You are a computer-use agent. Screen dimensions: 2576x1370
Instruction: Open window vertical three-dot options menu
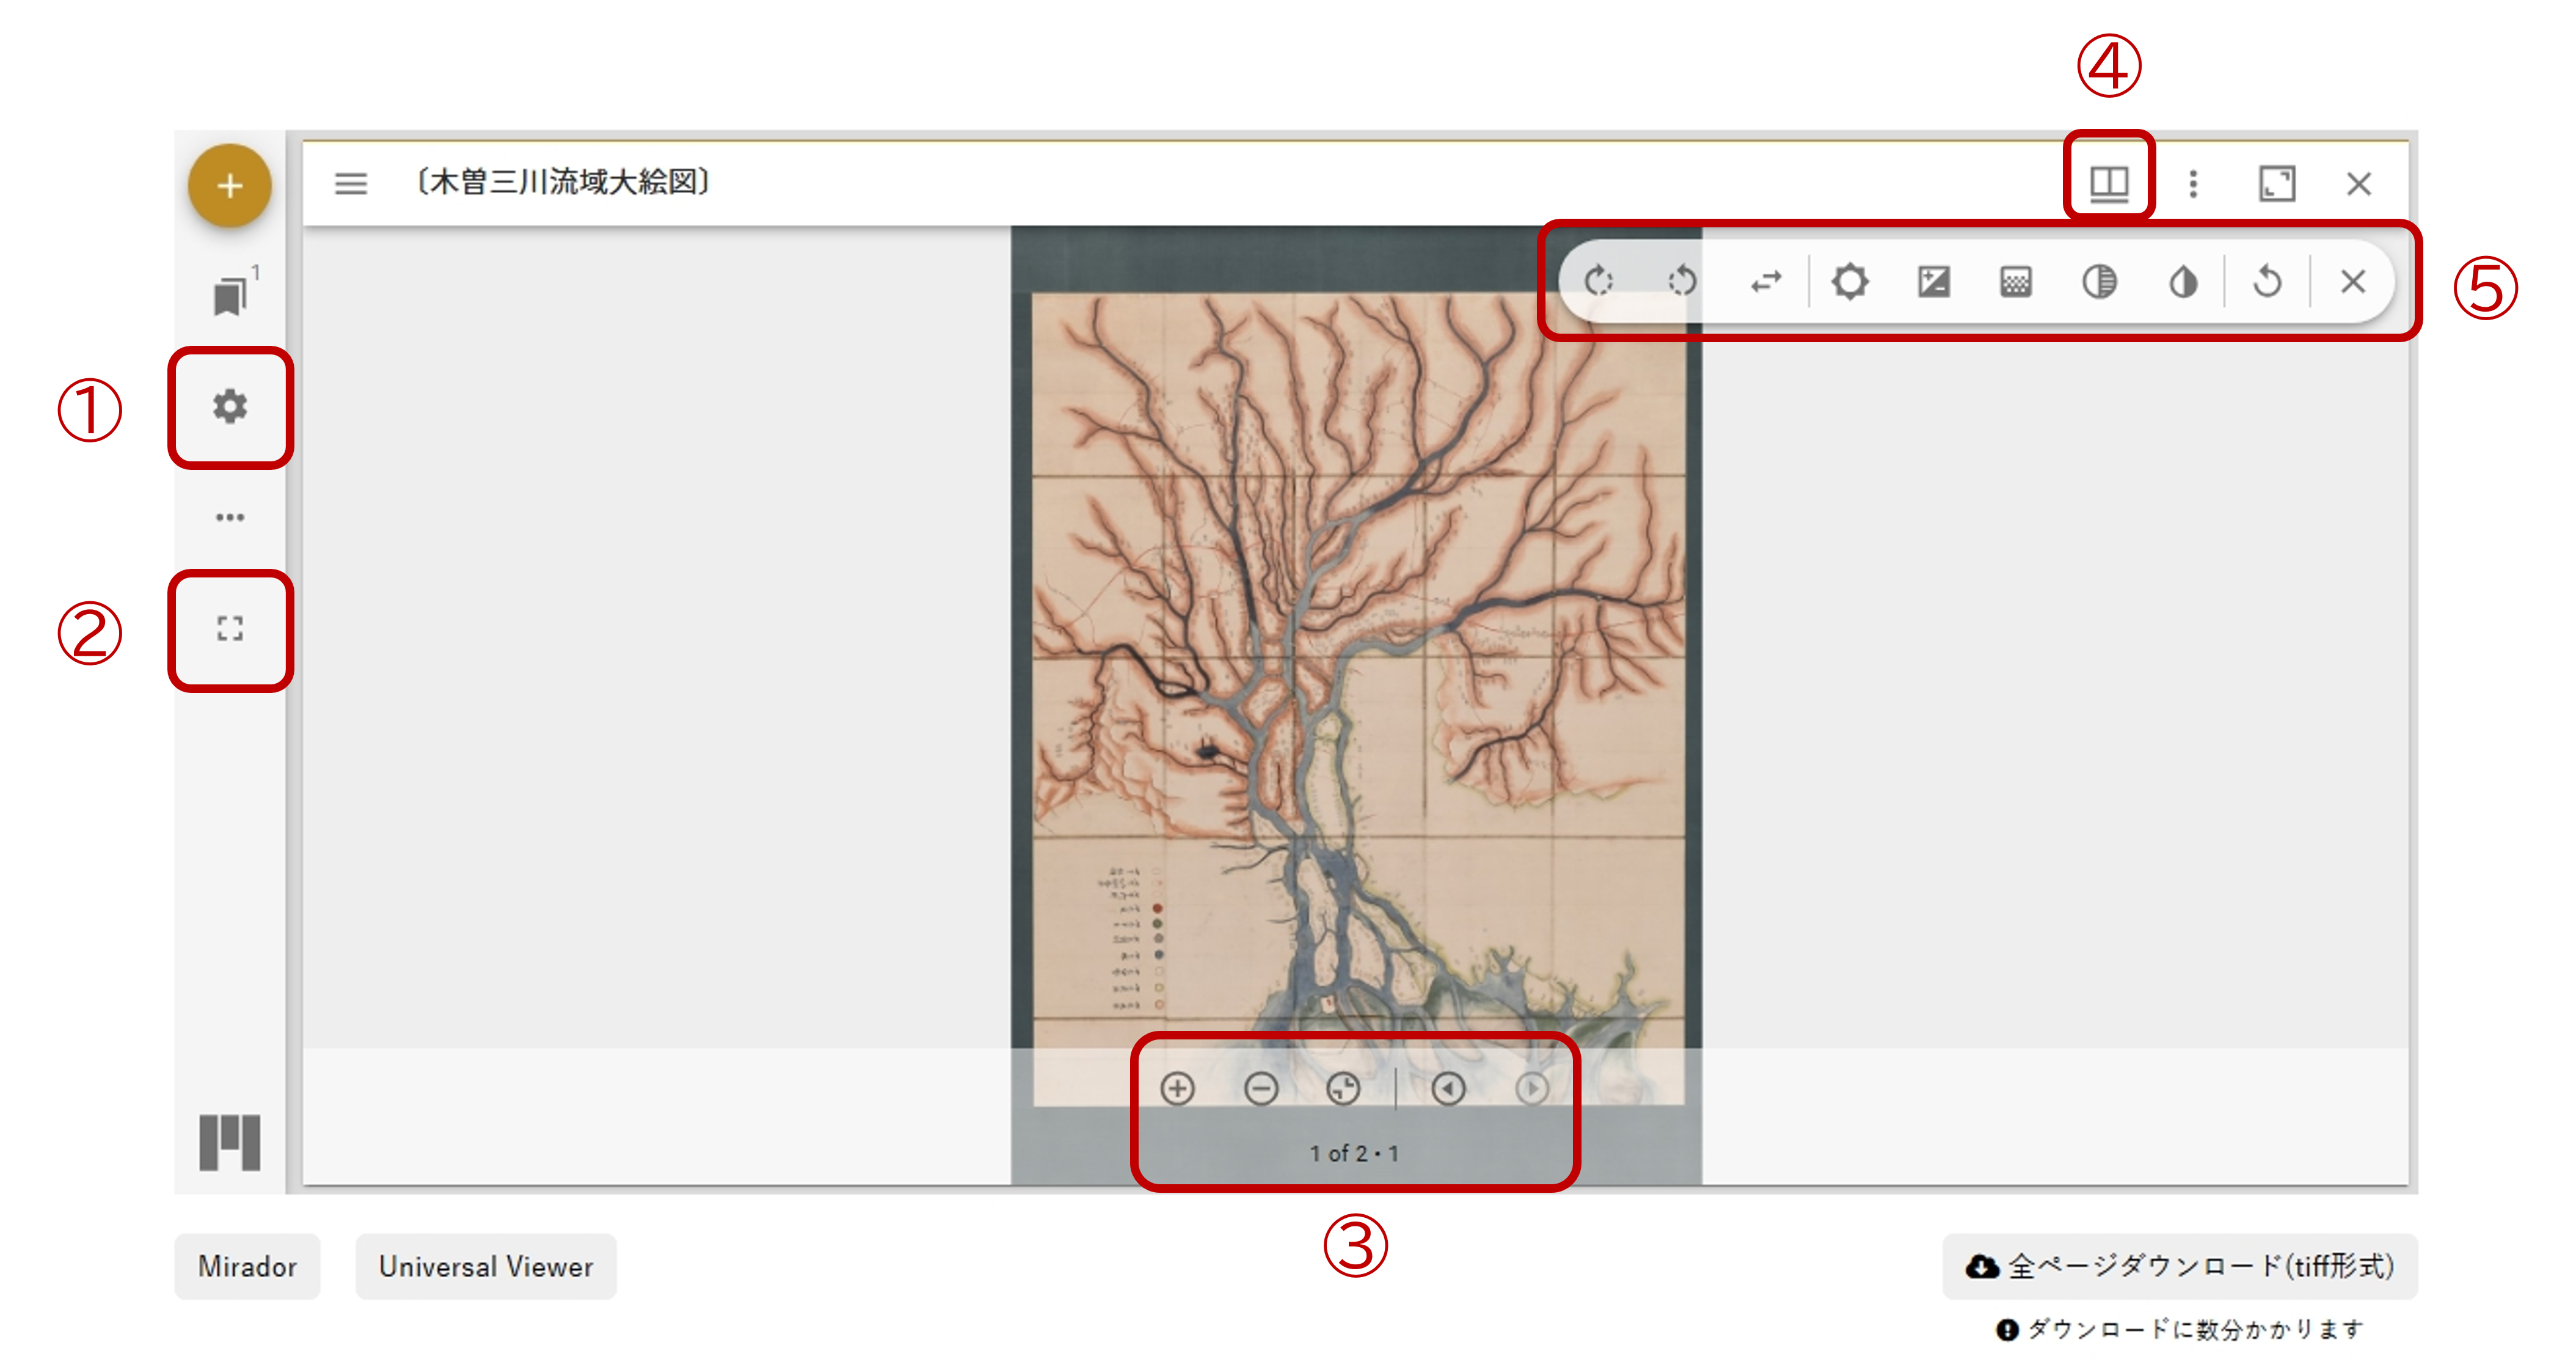point(2193,183)
